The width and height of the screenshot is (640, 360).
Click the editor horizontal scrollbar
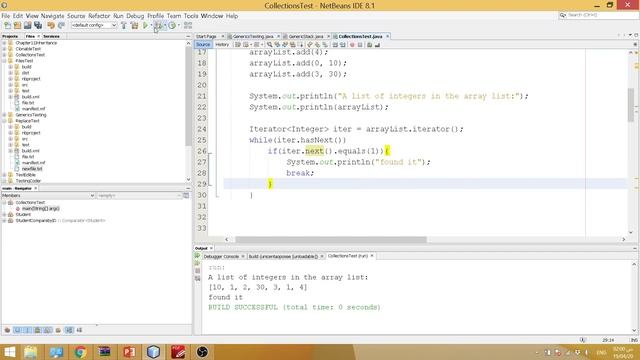coord(331,240)
